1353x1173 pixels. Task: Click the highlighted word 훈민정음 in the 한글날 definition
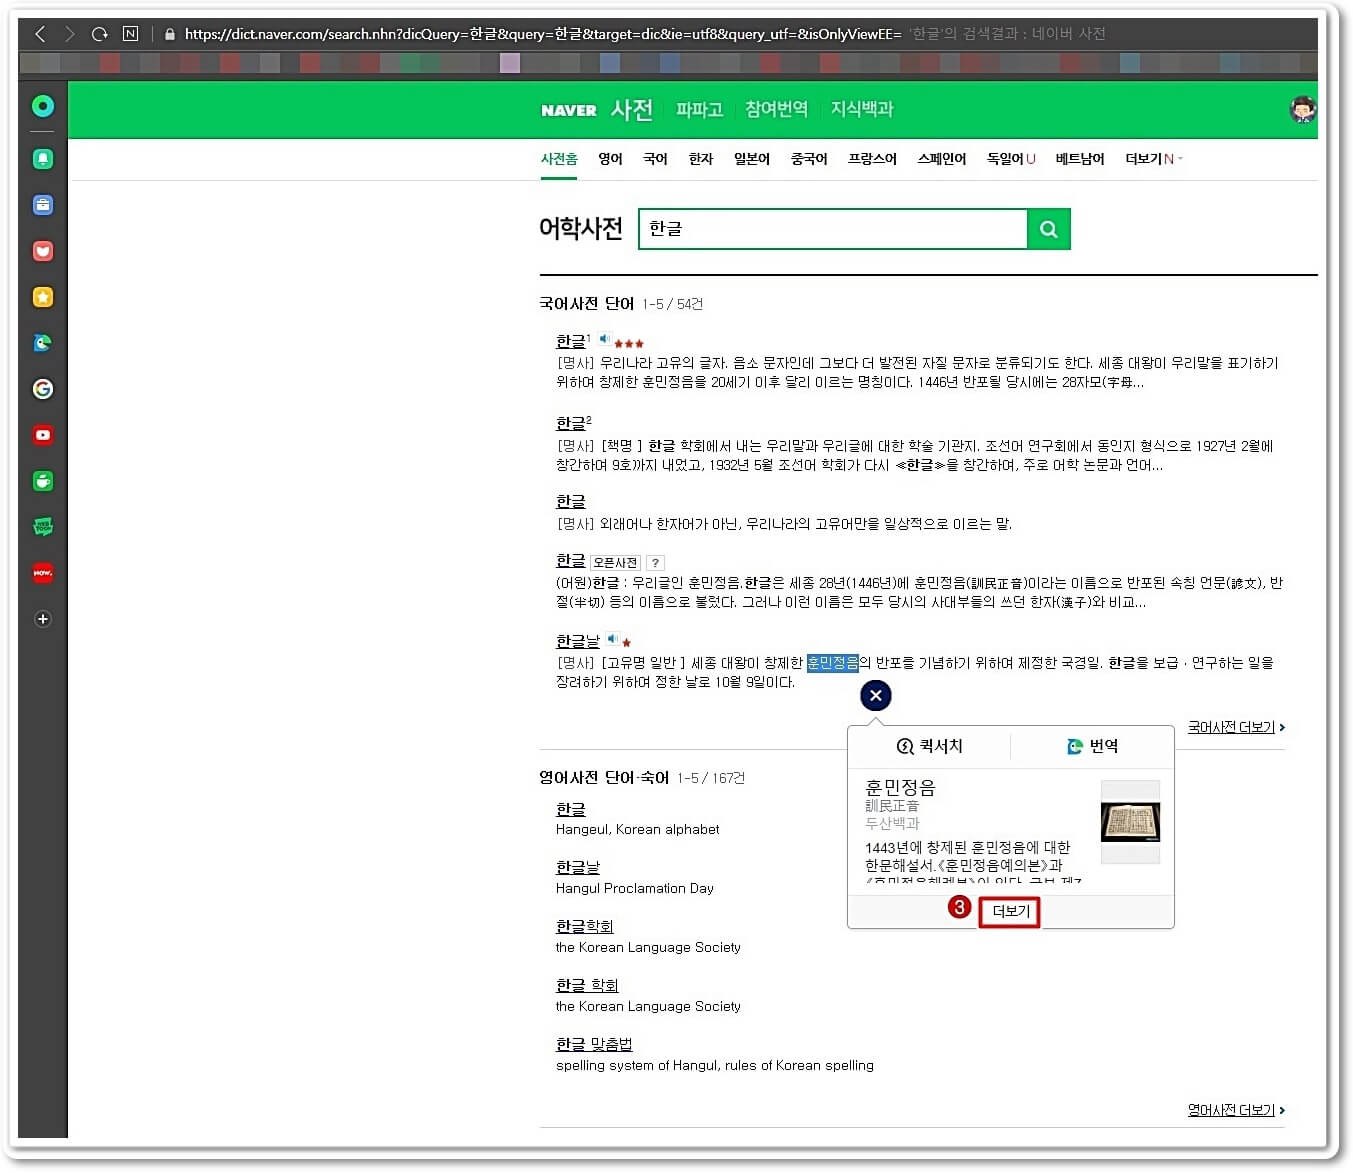(x=833, y=663)
